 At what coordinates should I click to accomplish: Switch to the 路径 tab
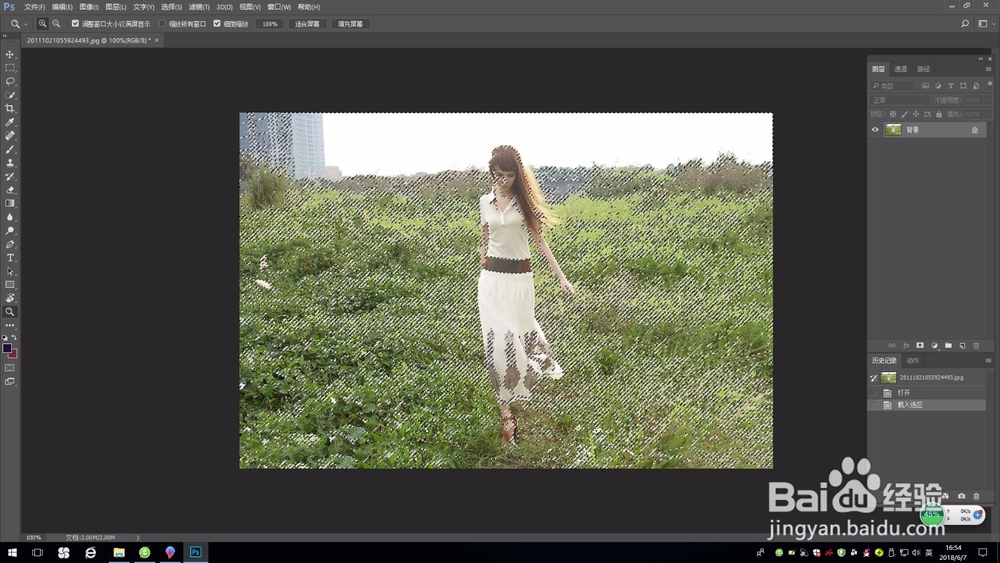pyautogui.click(x=923, y=69)
